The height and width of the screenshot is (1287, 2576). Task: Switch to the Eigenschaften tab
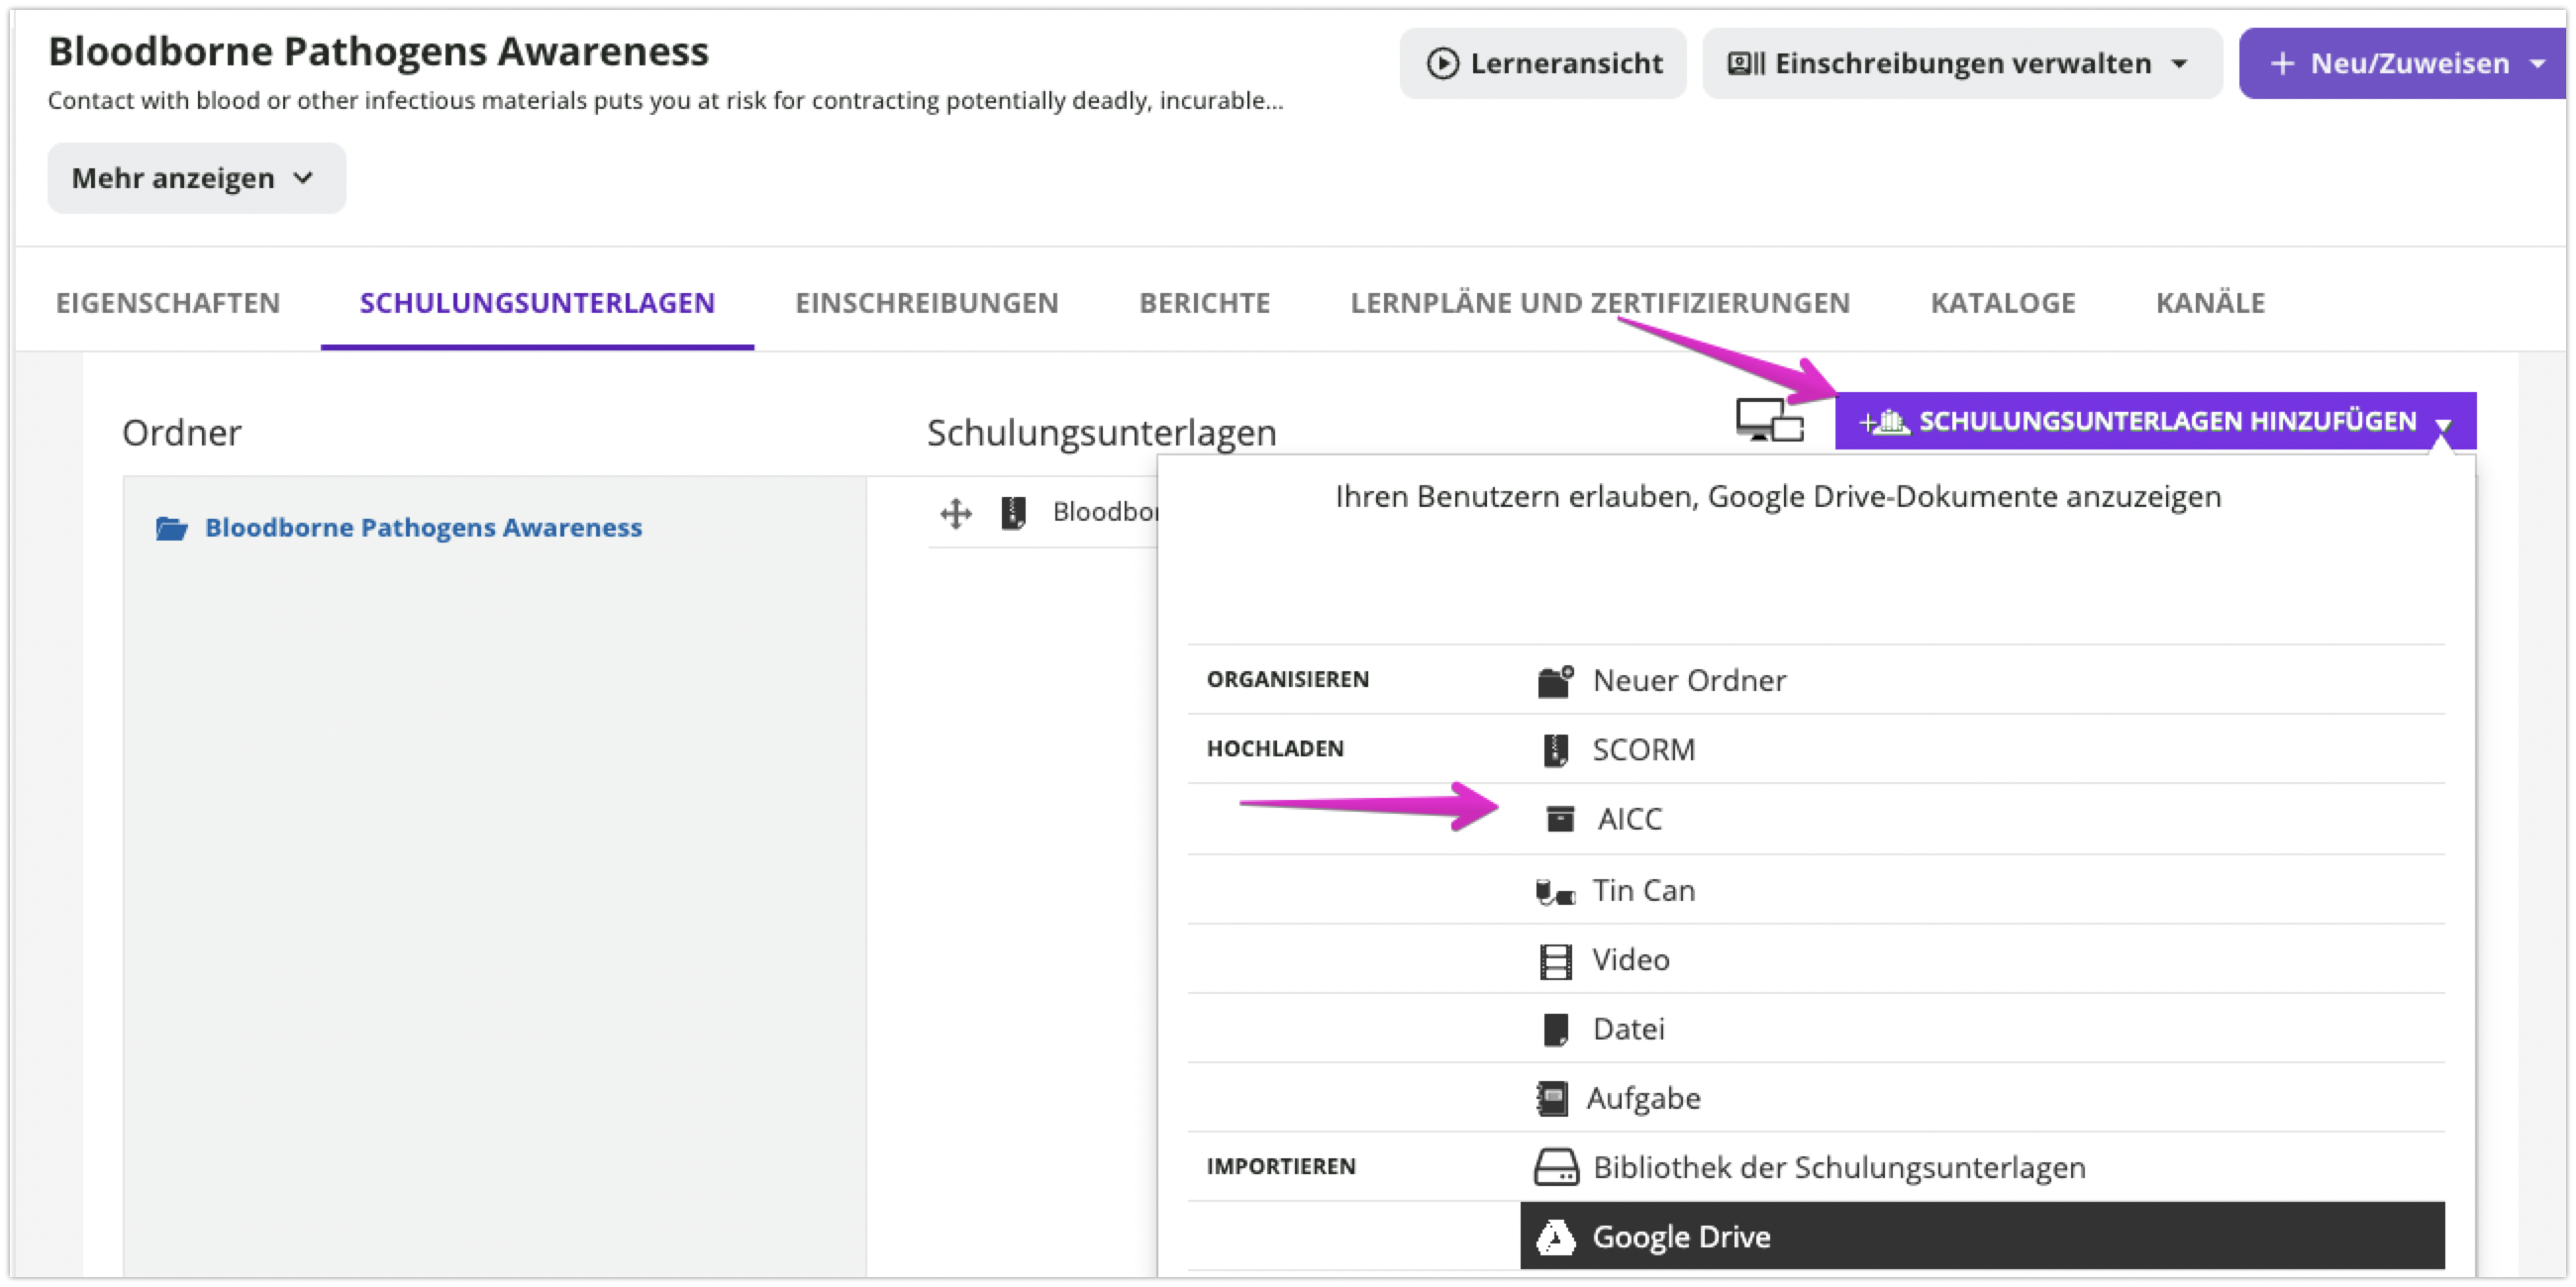point(168,303)
